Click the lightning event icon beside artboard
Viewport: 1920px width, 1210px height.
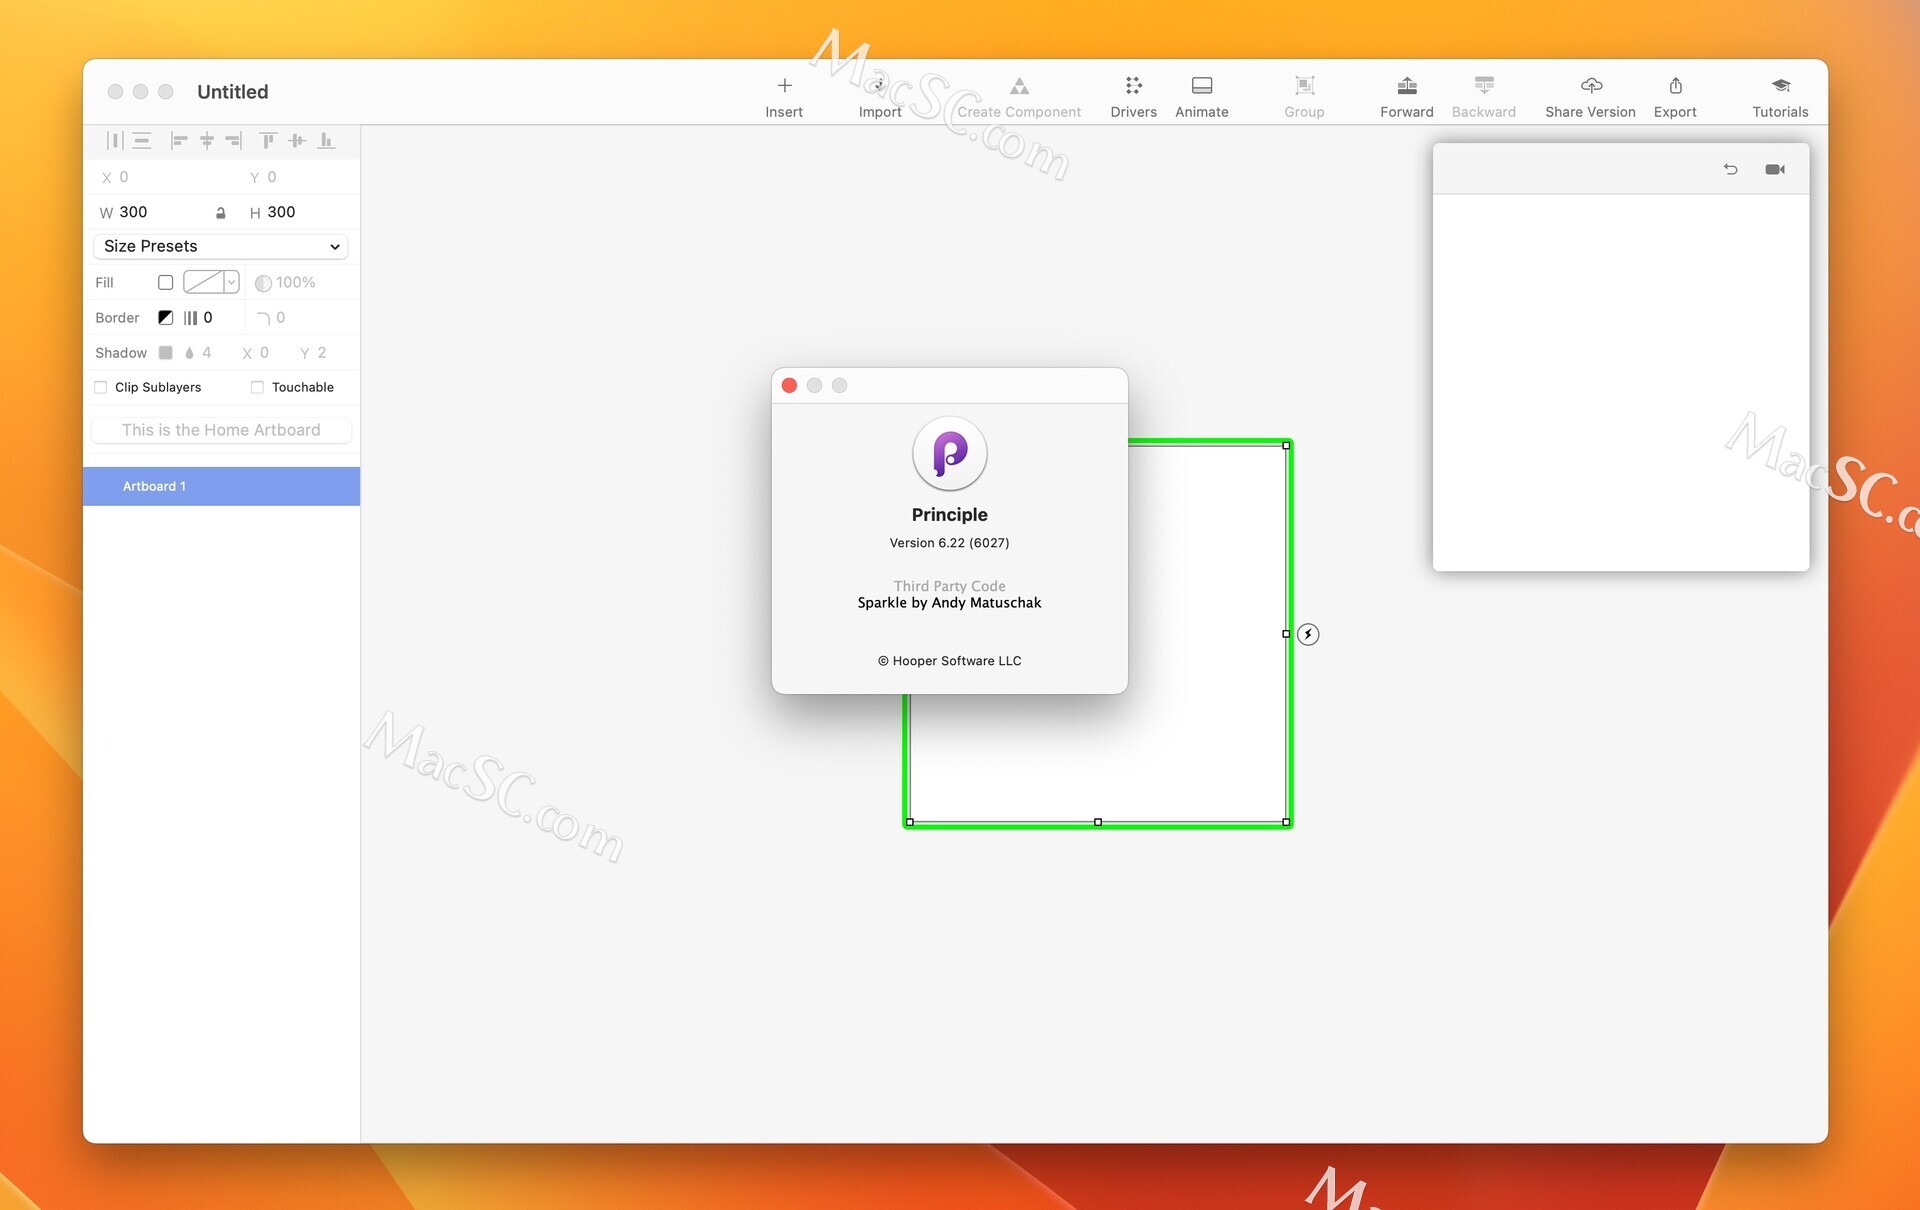click(1308, 634)
